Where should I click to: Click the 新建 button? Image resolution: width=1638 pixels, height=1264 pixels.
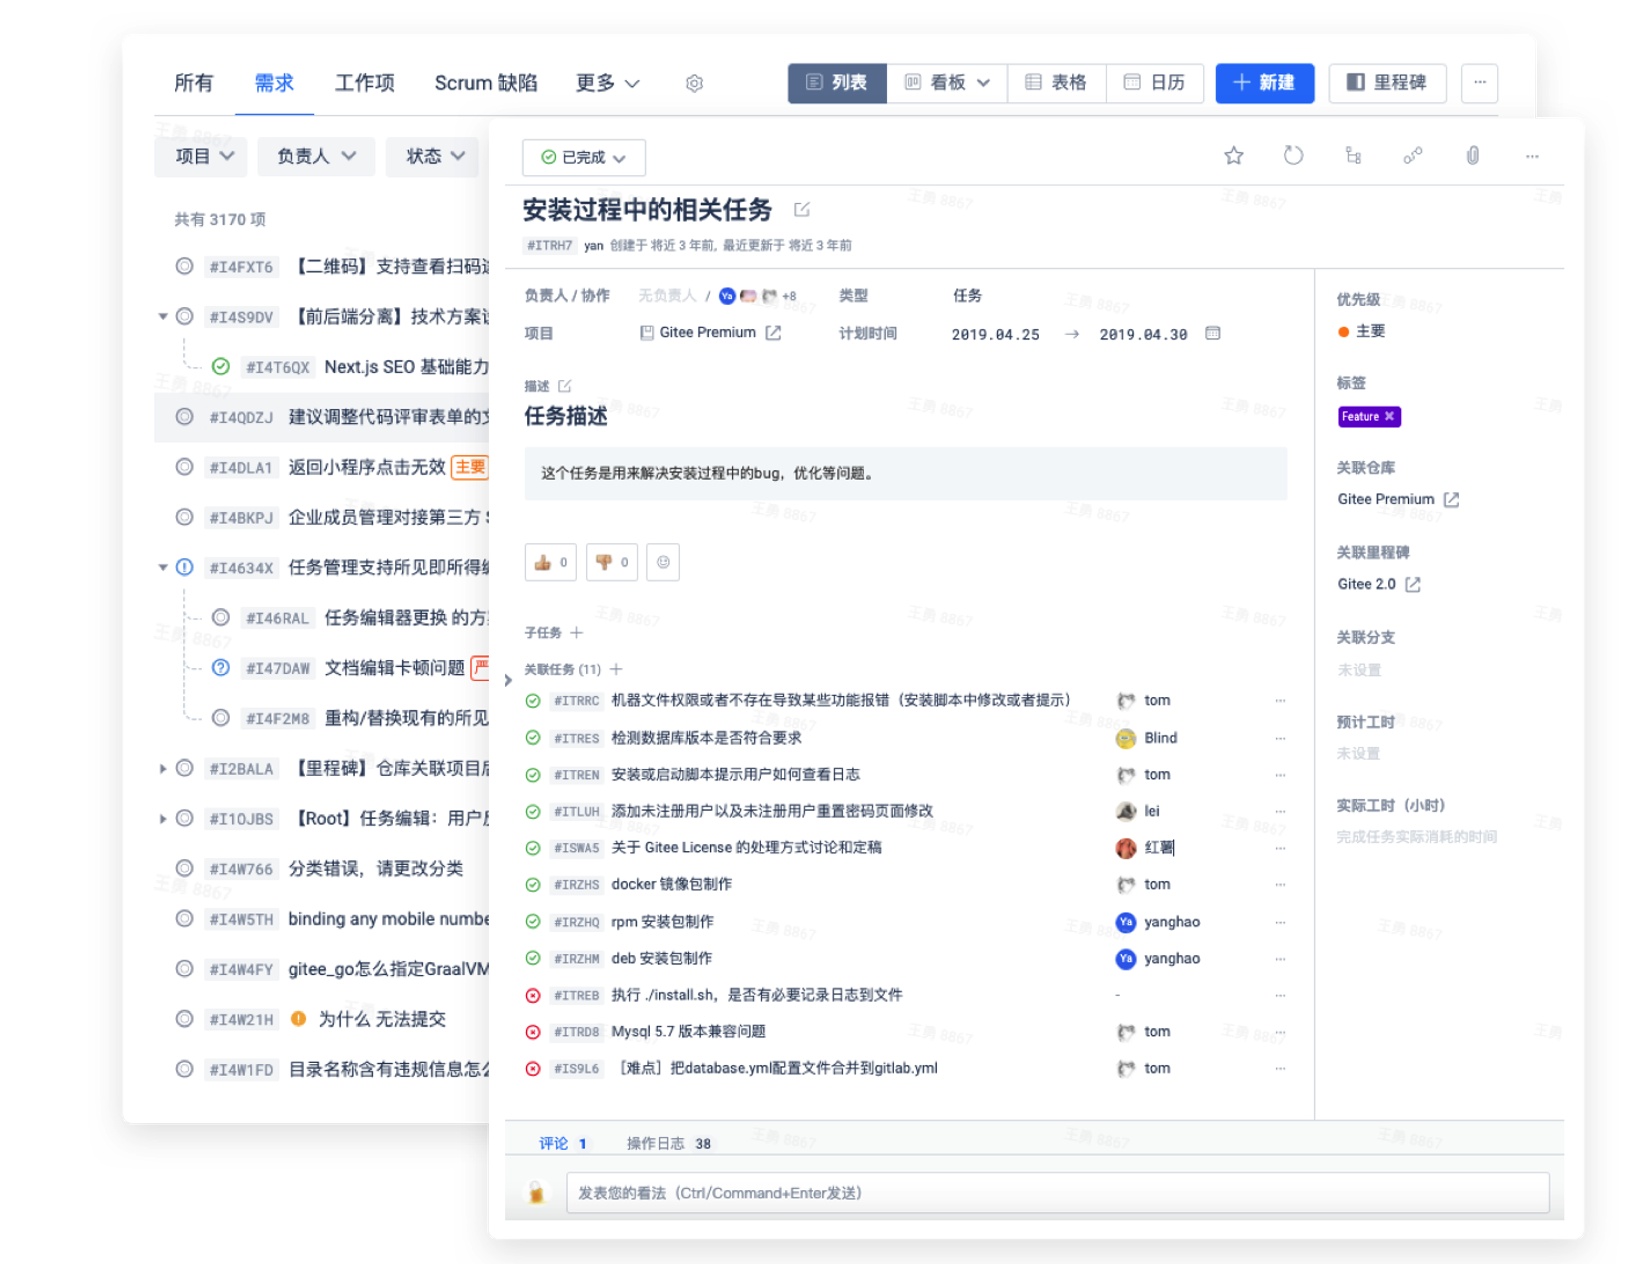tap(1264, 83)
